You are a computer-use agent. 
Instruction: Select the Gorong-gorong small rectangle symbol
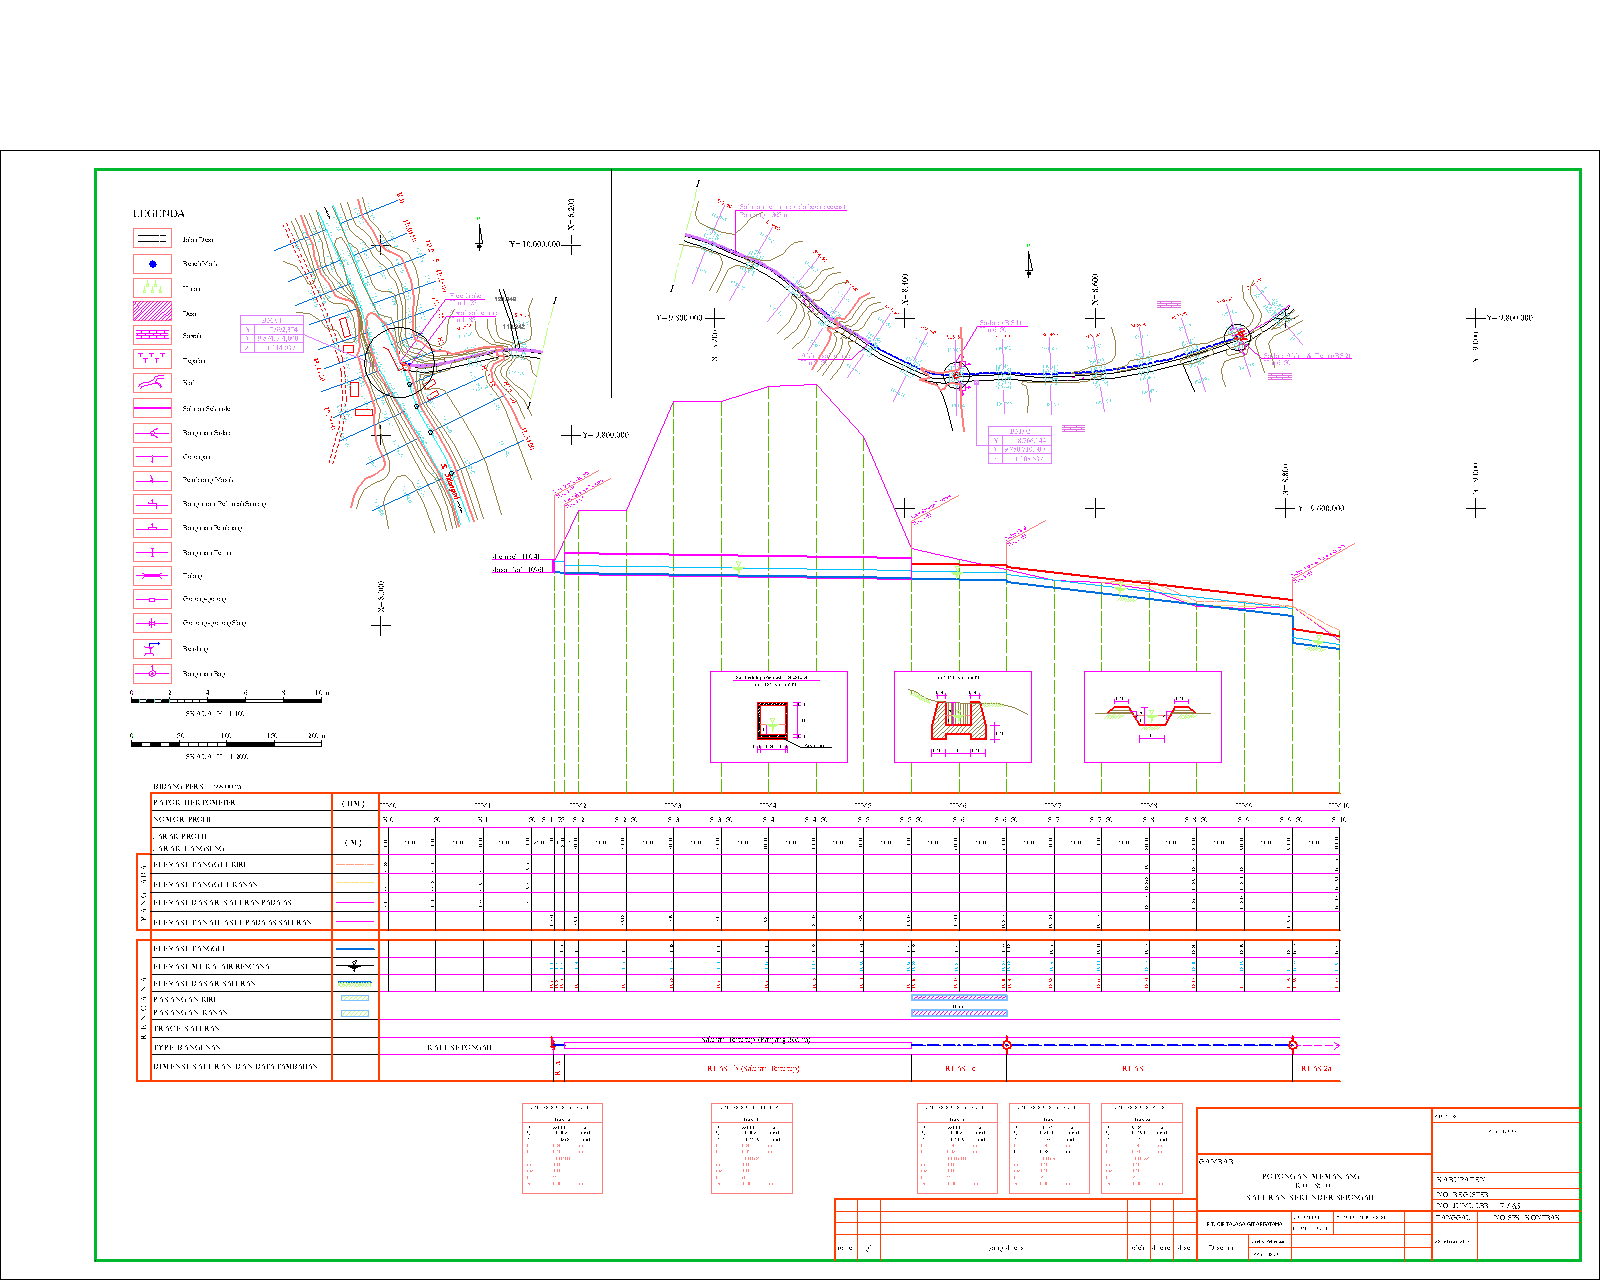click(x=152, y=599)
